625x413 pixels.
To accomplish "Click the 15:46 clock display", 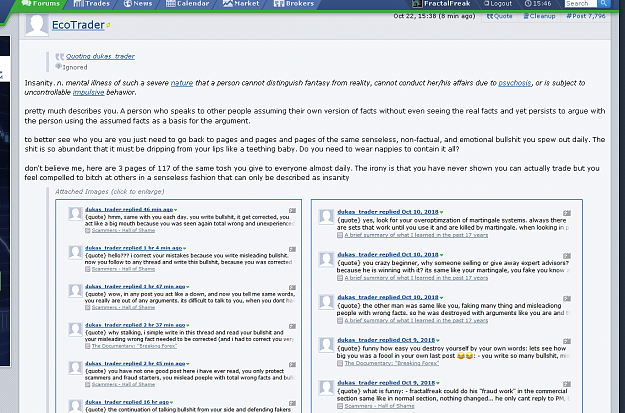I will [x=538, y=4].
